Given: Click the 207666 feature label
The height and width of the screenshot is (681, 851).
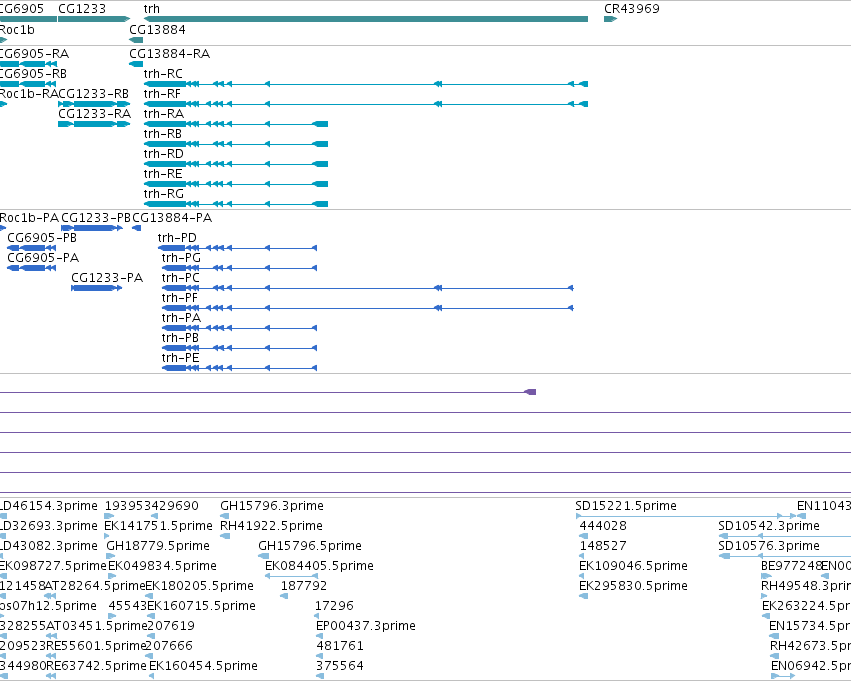Looking at the screenshot, I should (x=170, y=646).
